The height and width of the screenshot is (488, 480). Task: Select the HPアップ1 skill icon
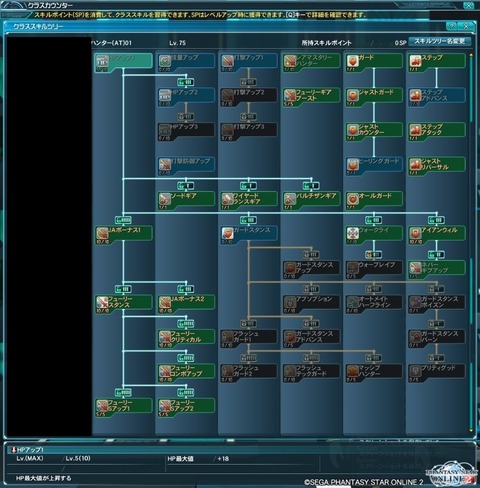coord(102,62)
